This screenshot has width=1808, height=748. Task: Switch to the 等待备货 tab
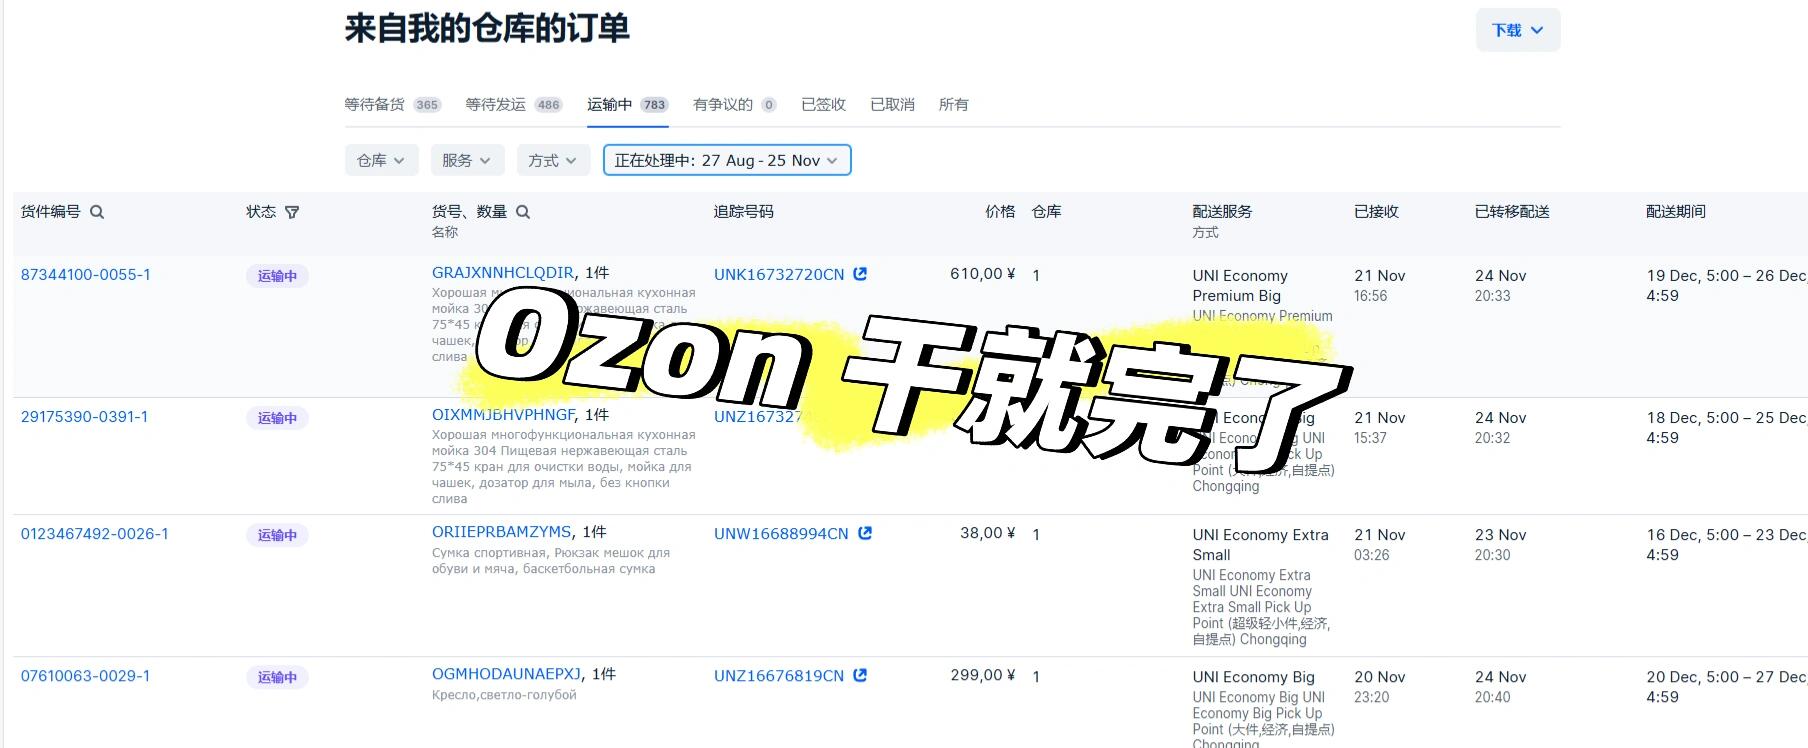coord(392,104)
